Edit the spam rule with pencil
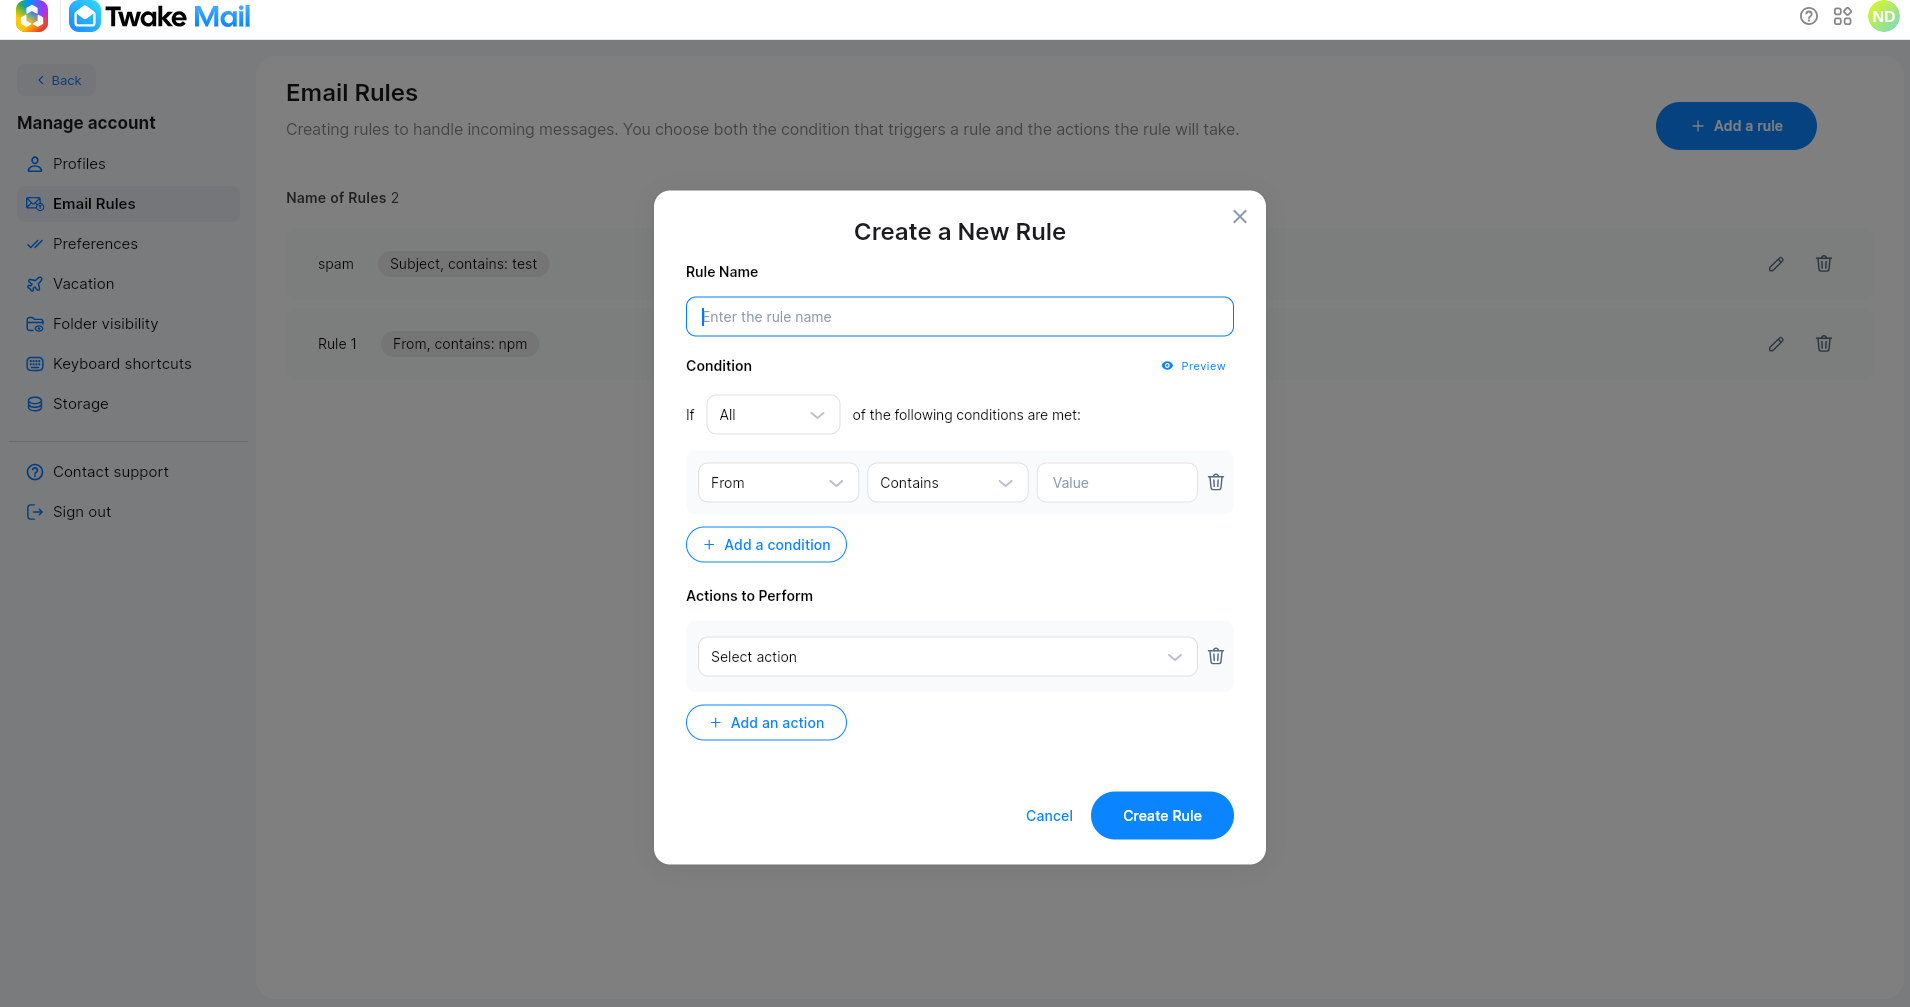The width and height of the screenshot is (1910, 1007). tap(1776, 264)
